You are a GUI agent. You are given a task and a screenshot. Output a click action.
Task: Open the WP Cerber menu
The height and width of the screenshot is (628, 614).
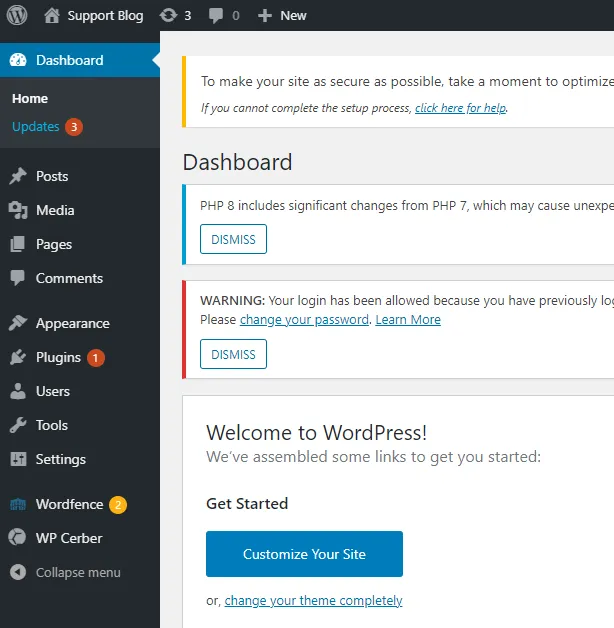[69, 538]
